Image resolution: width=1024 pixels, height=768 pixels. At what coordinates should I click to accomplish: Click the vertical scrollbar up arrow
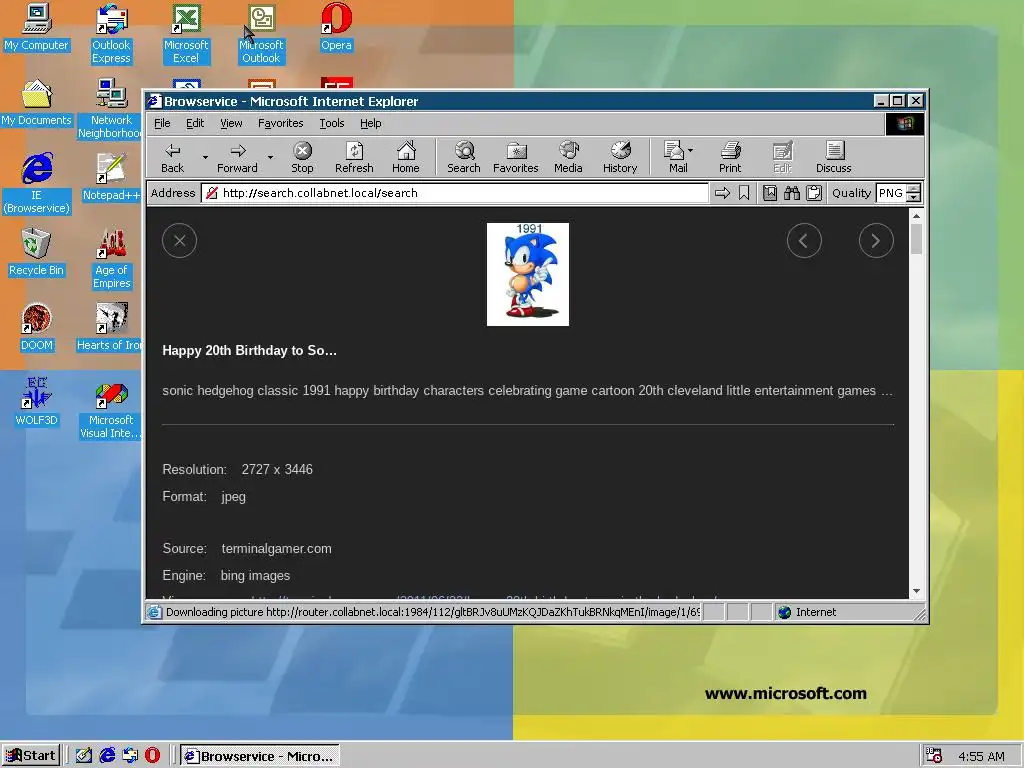click(x=916, y=216)
